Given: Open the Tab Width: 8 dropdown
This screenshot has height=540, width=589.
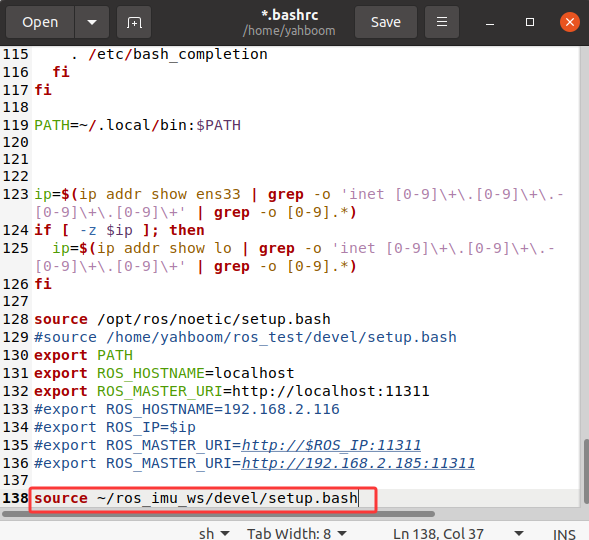Looking at the screenshot, I should [x=297, y=533].
